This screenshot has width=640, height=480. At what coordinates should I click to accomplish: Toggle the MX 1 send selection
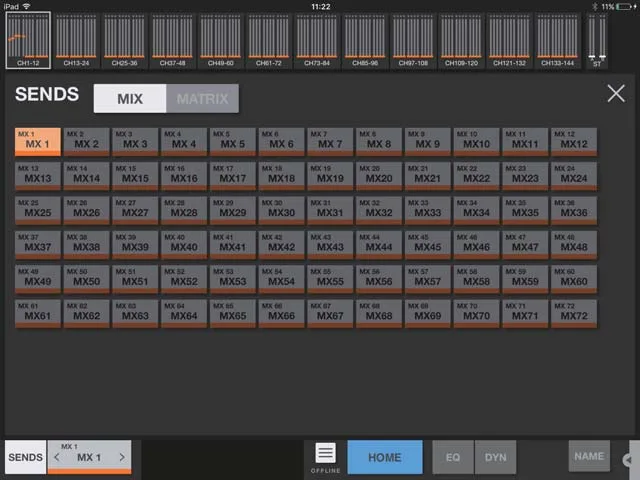click(38, 142)
